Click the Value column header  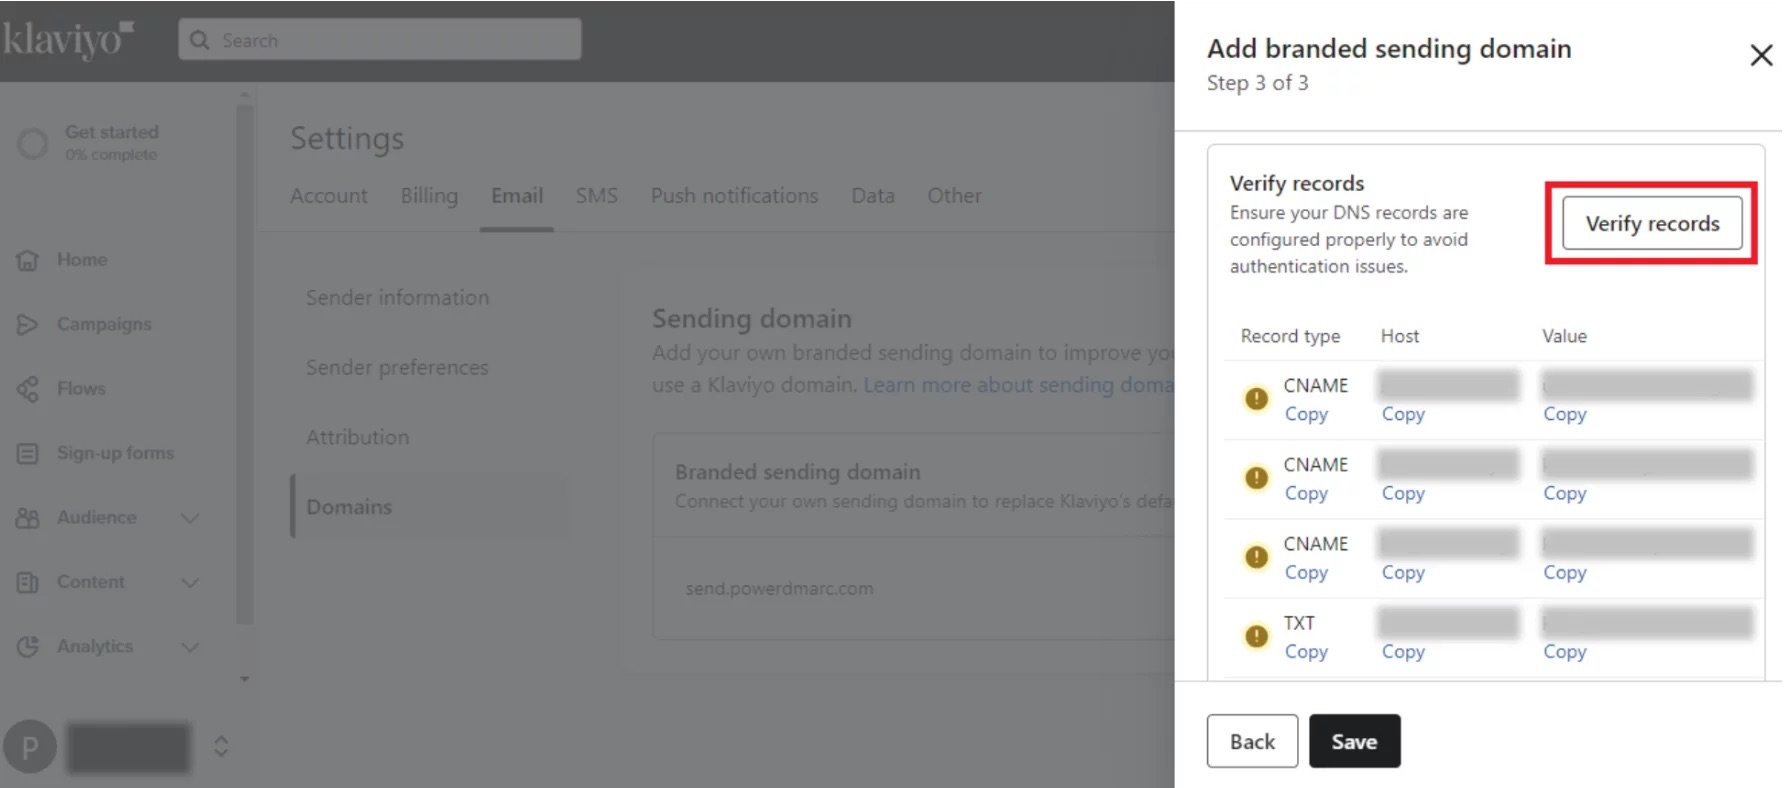[1564, 336]
